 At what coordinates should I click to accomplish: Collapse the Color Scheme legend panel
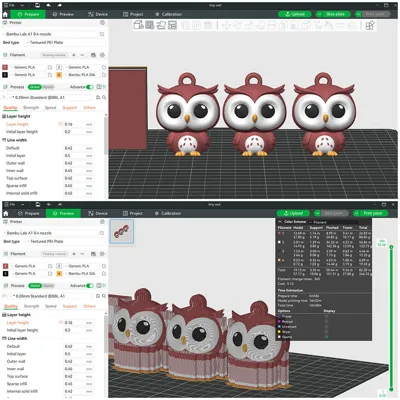(x=280, y=222)
